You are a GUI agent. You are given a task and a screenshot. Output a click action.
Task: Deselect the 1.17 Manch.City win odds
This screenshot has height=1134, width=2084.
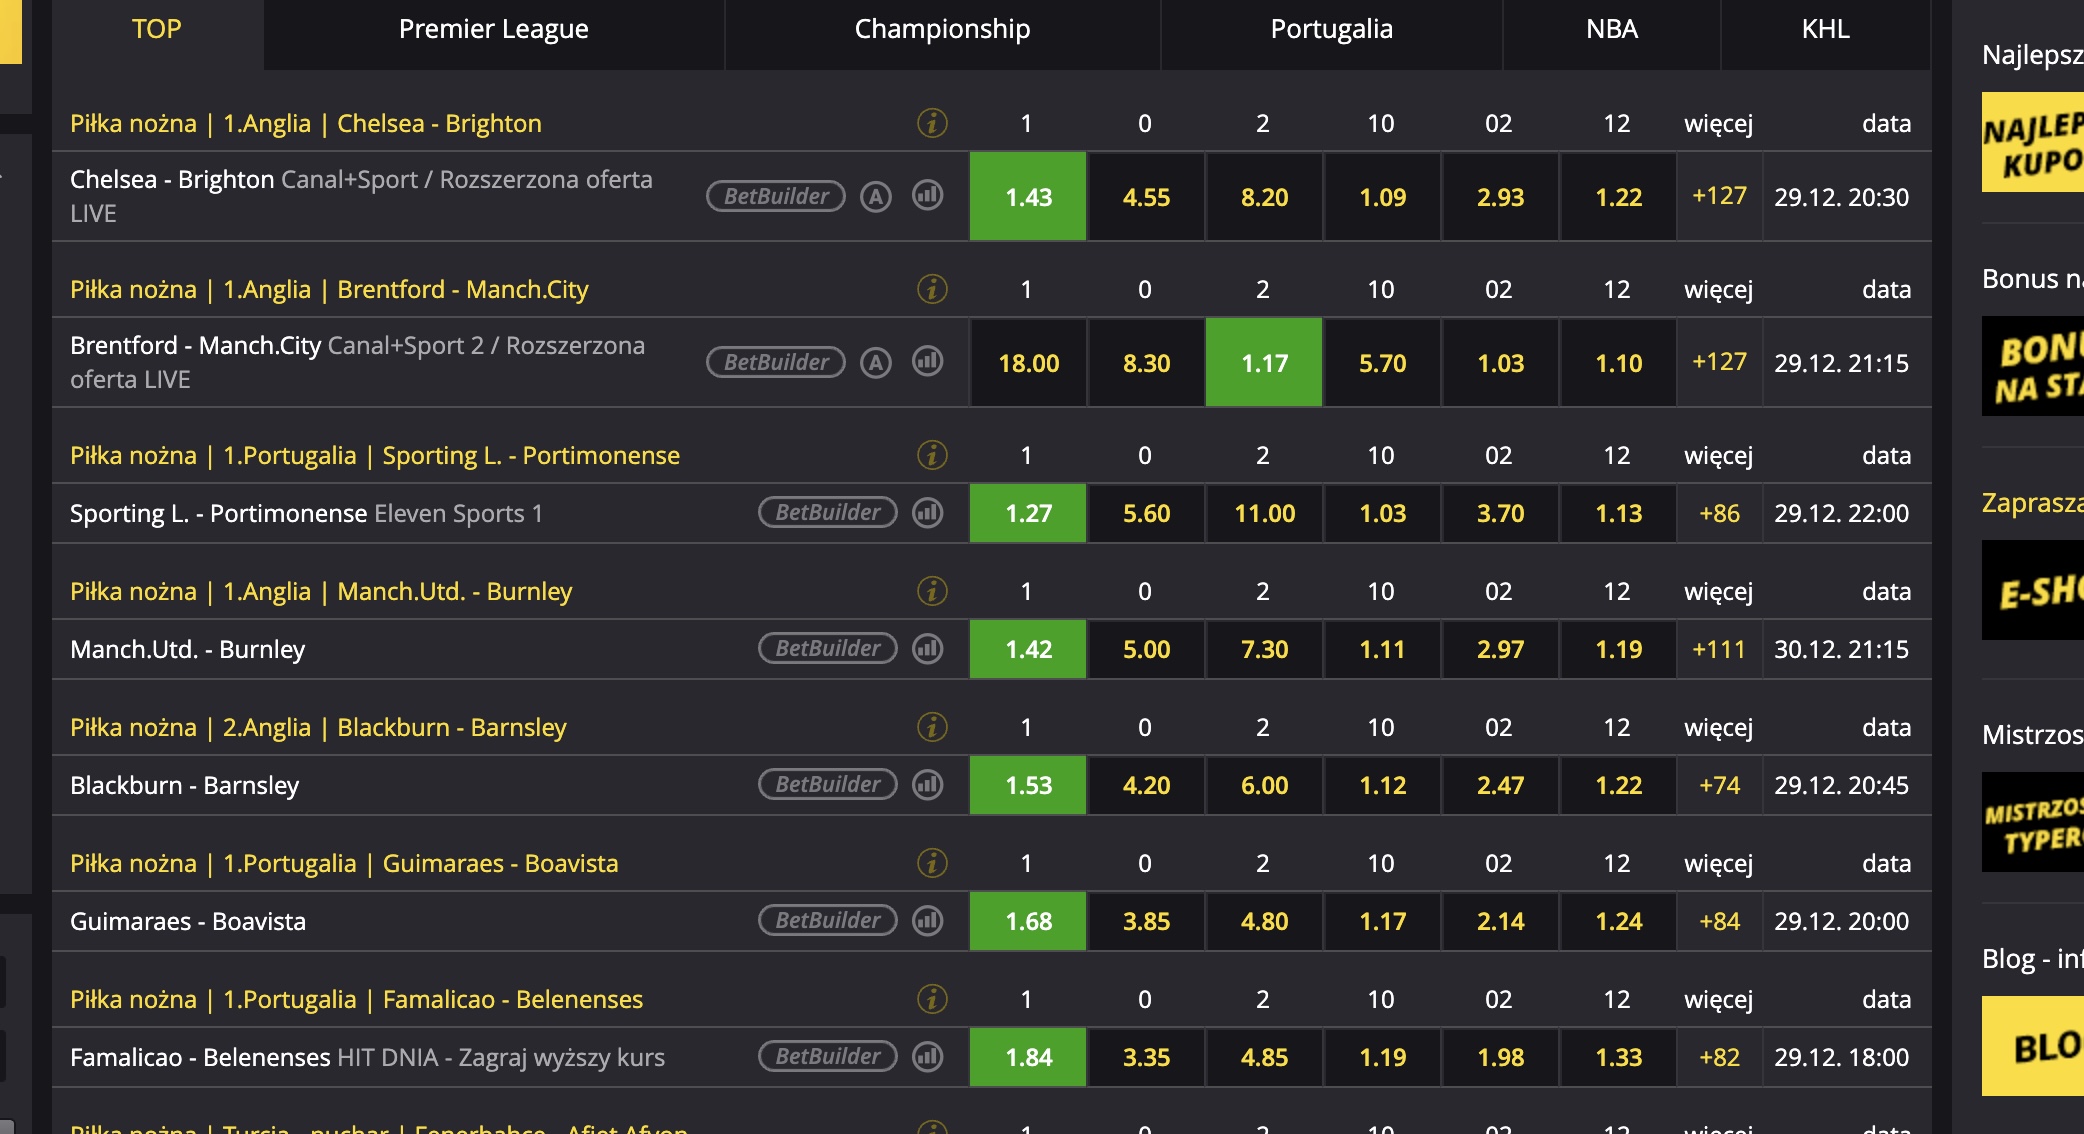pos(1264,362)
